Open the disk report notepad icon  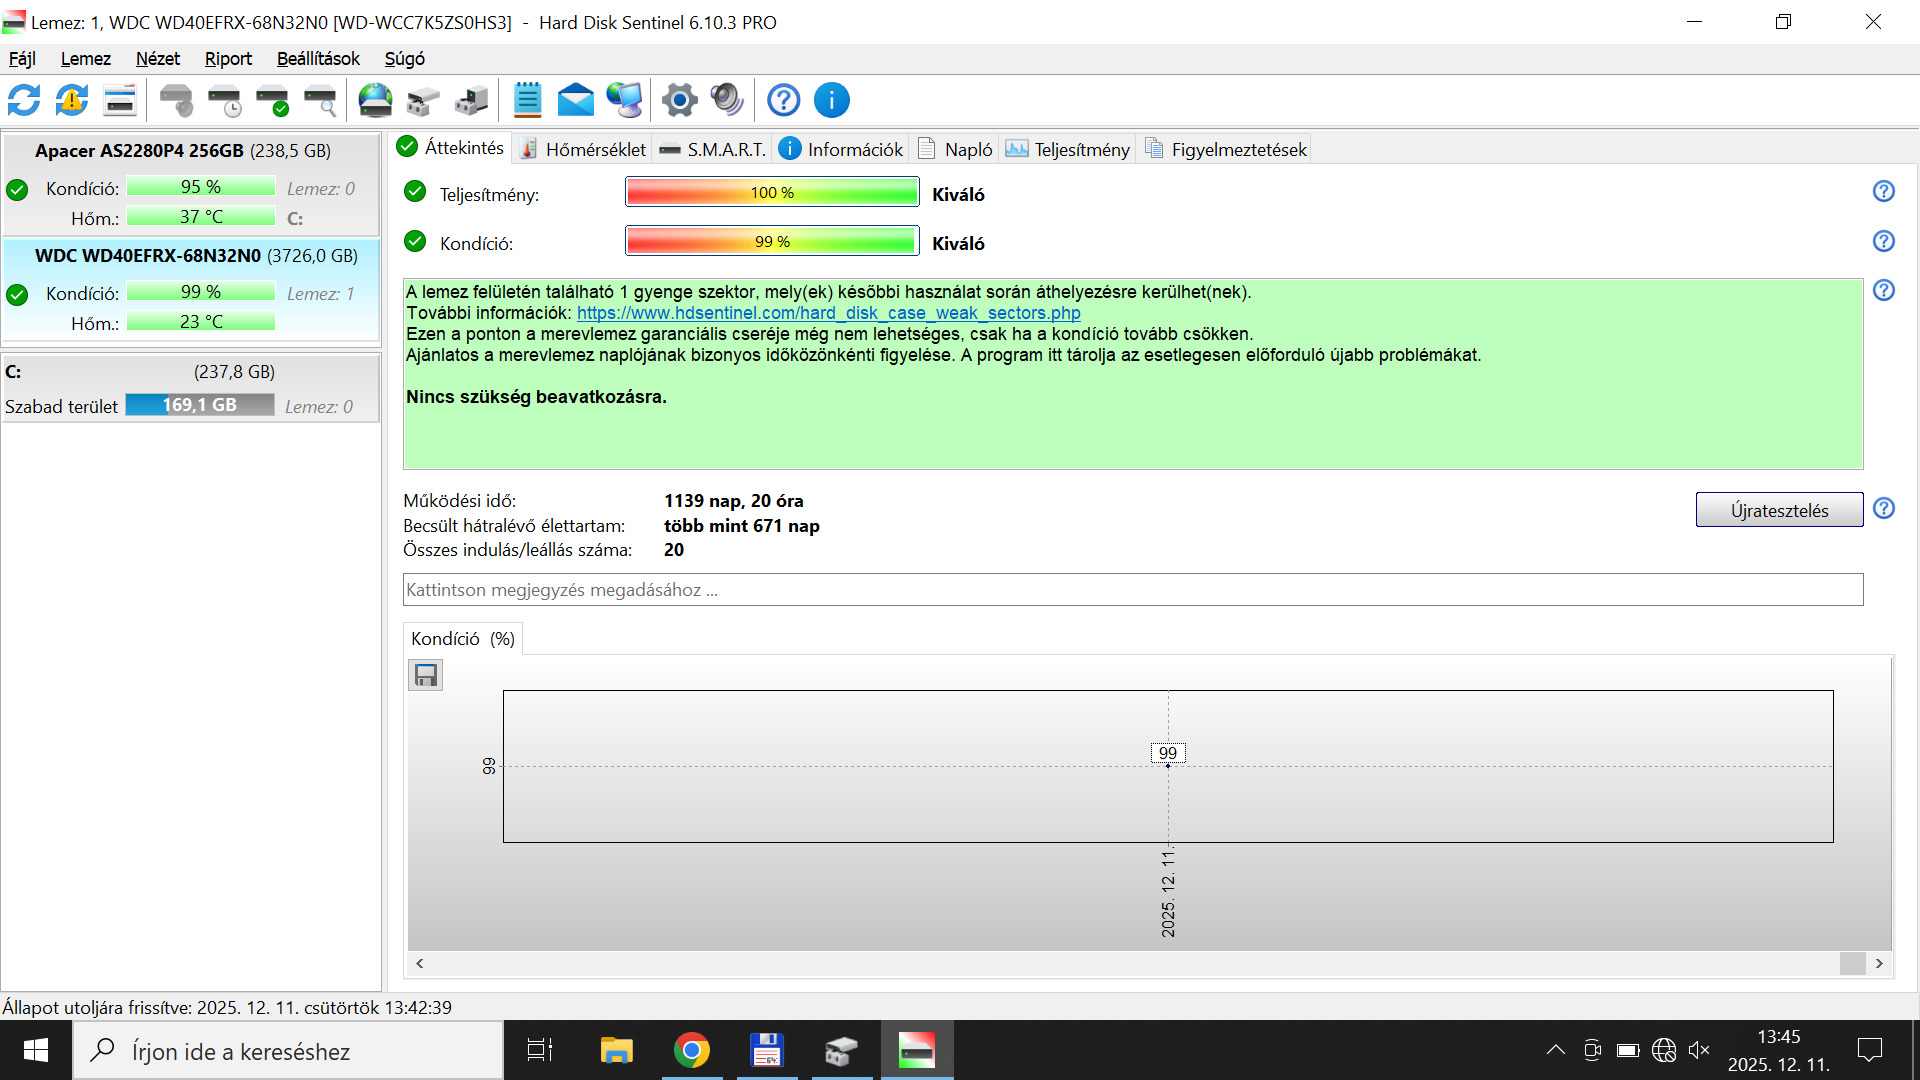click(527, 100)
